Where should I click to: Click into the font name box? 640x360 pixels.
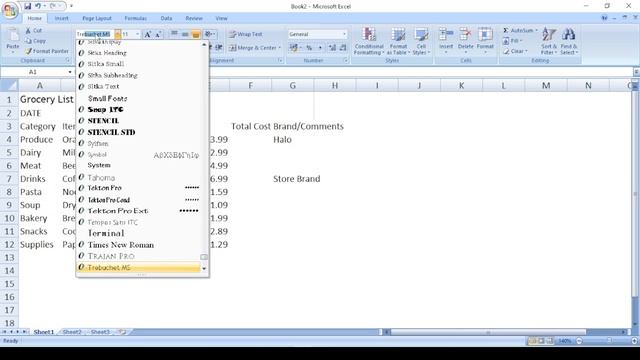click(94, 34)
